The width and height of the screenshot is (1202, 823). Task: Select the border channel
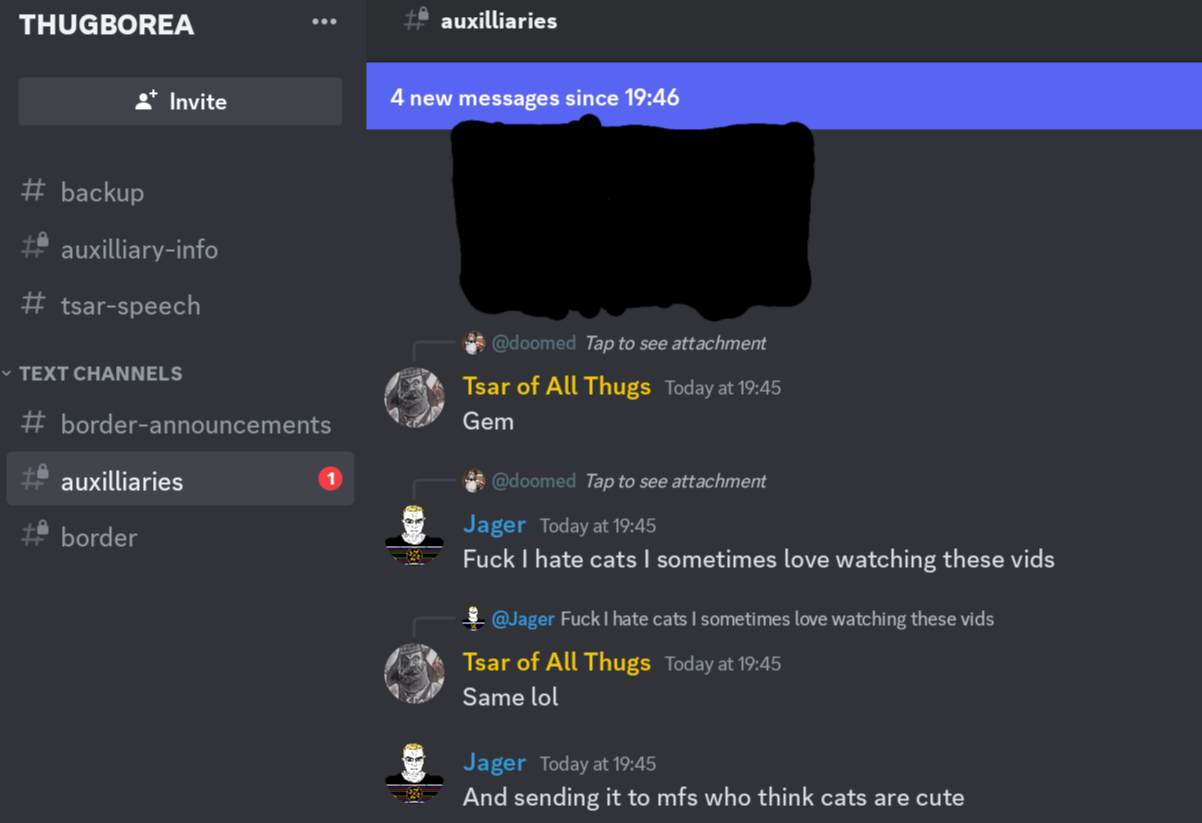(x=180, y=537)
